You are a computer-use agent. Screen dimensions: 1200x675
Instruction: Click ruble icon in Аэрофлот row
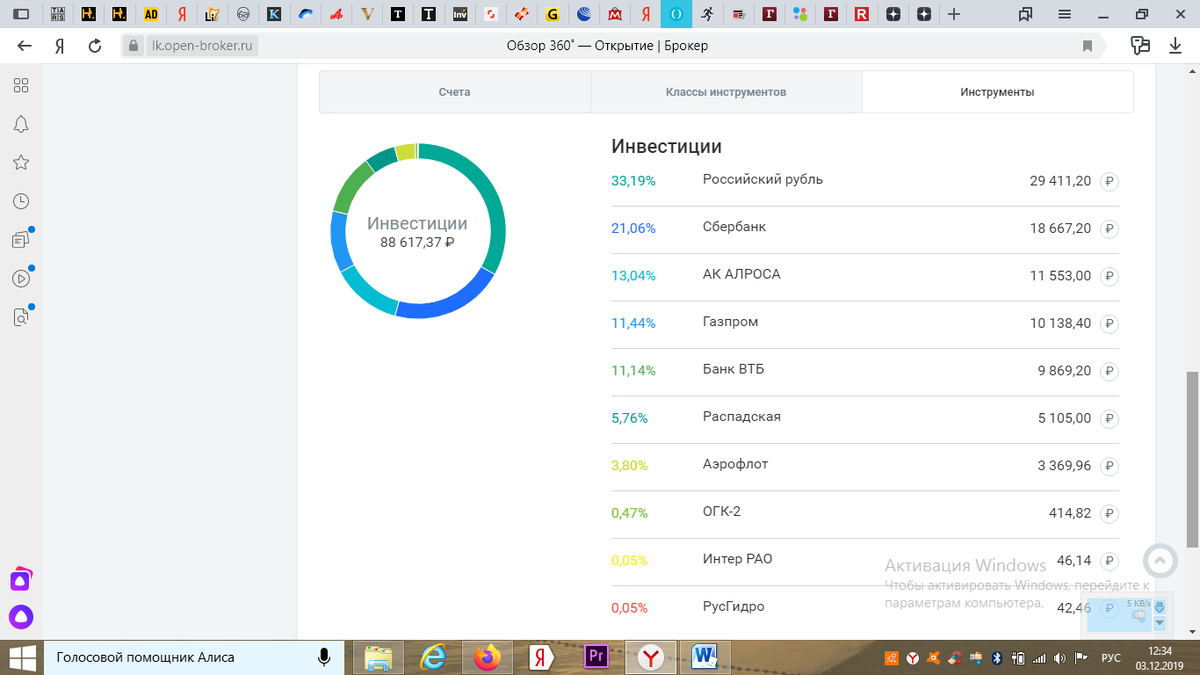[x=1108, y=466]
